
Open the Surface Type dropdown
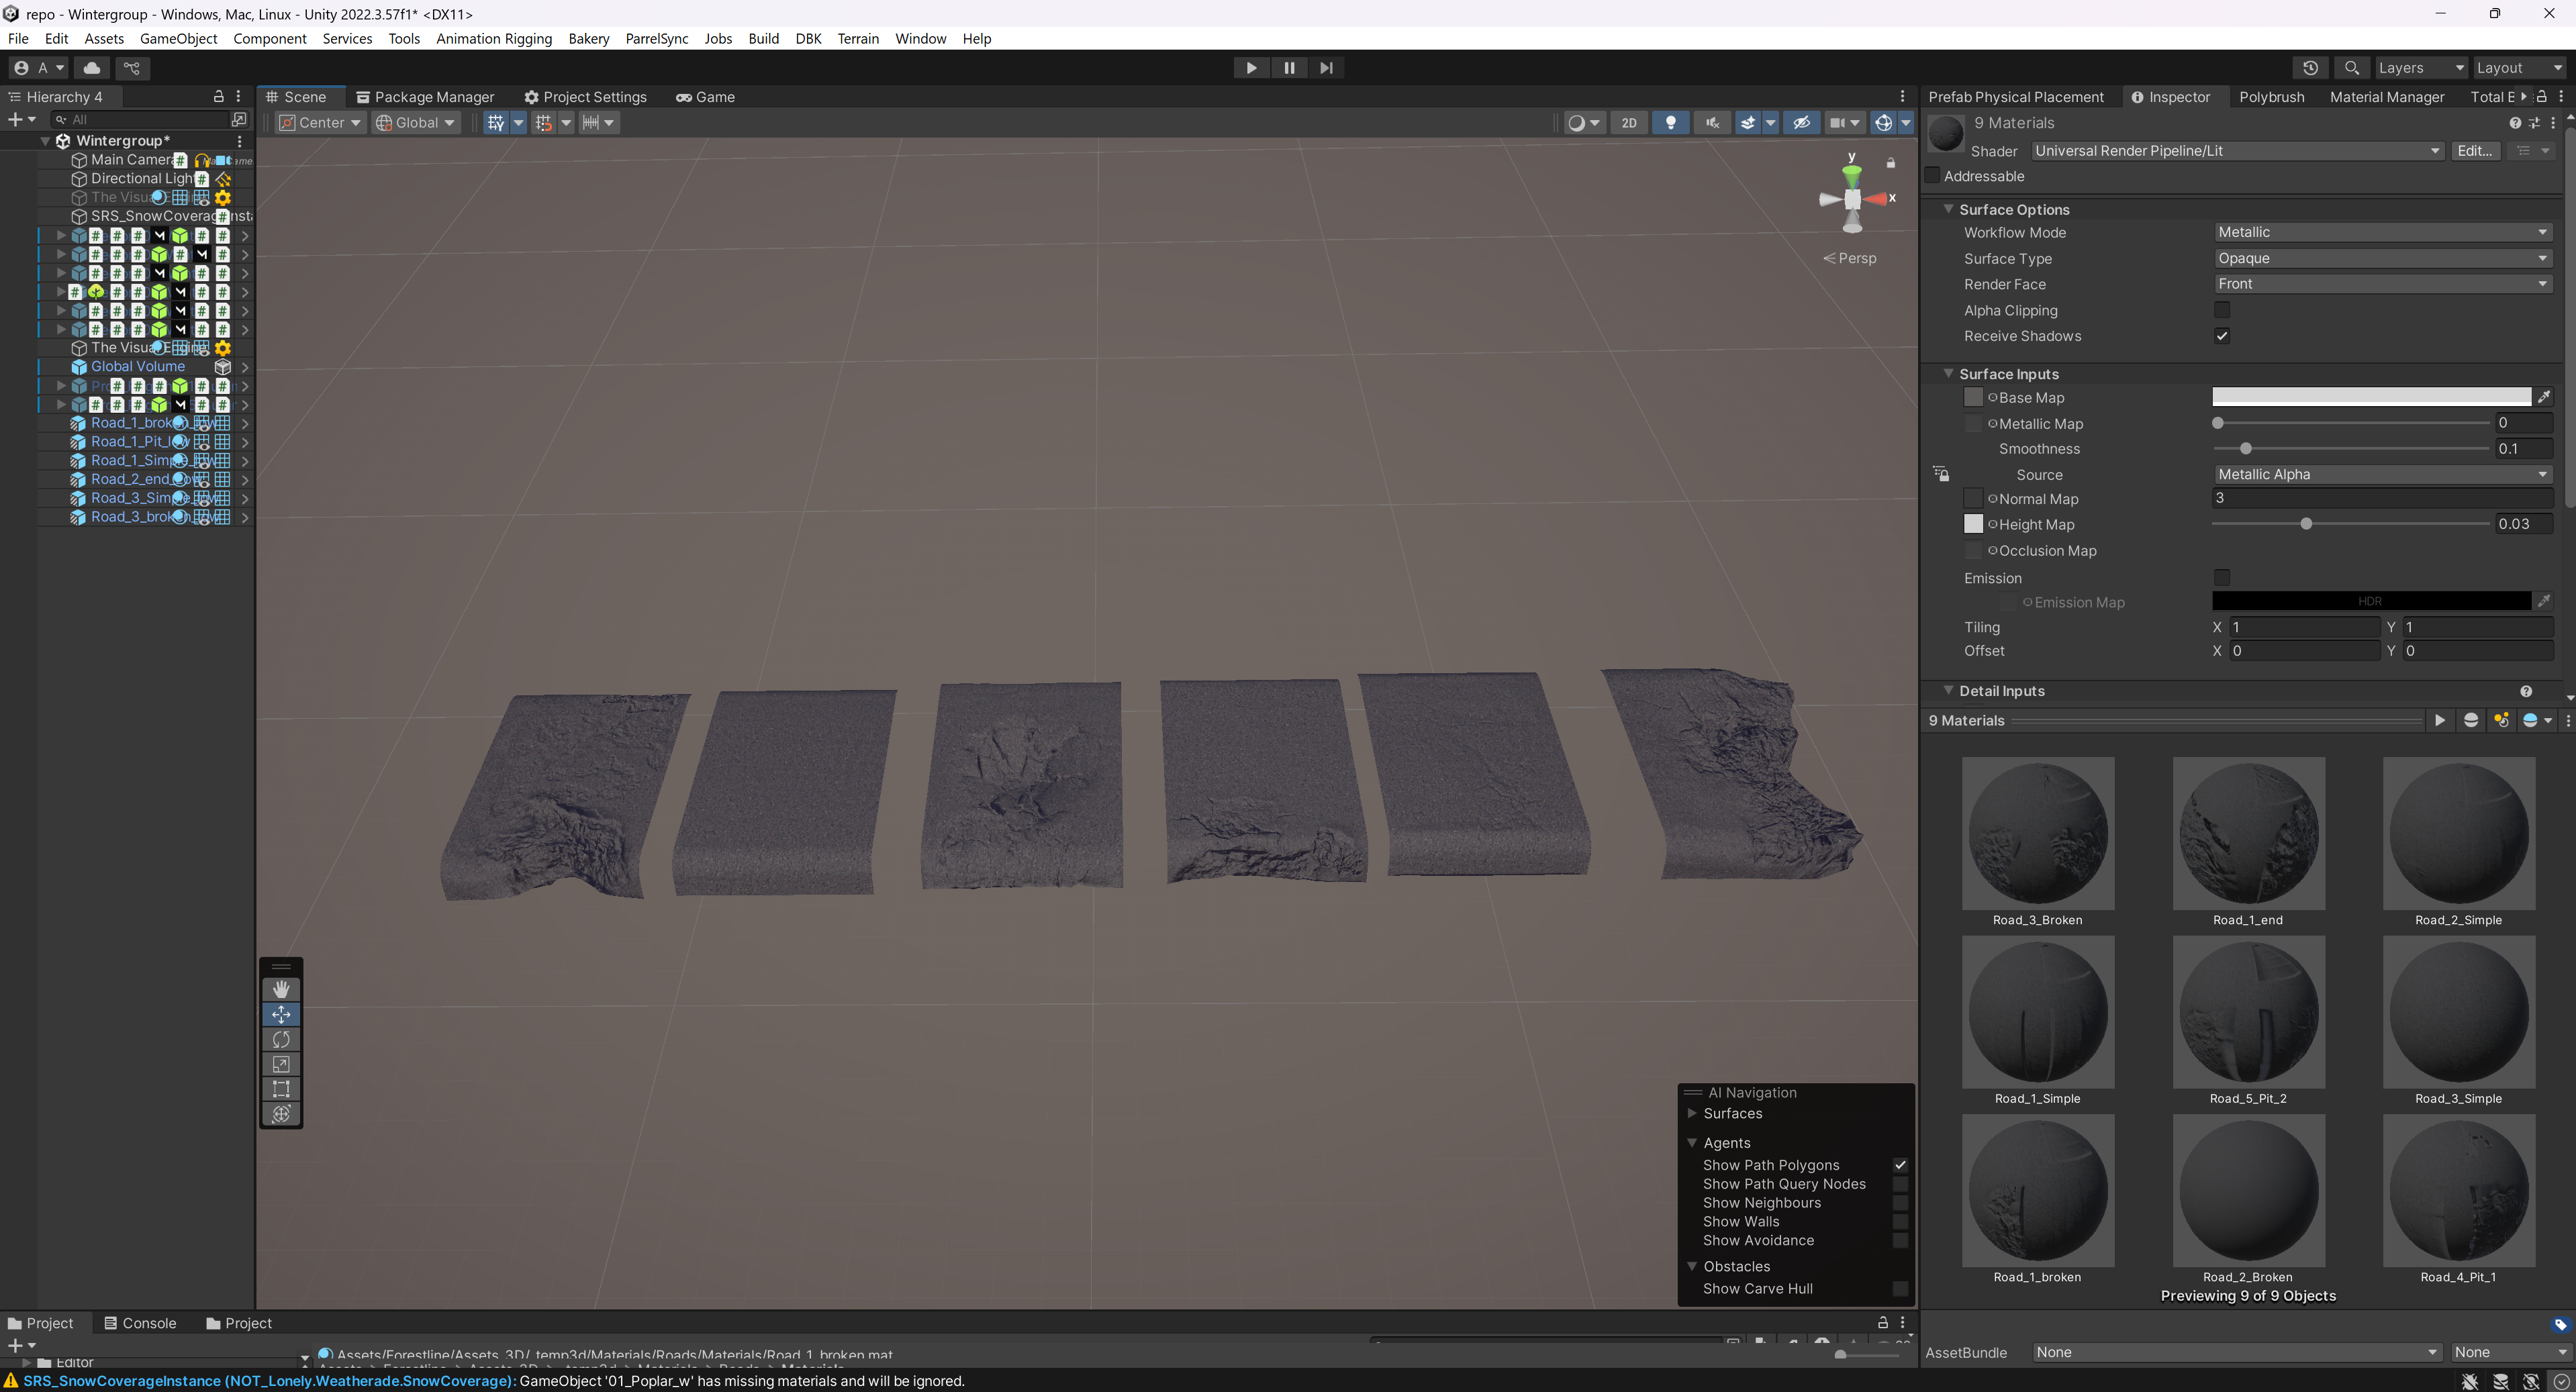click(2381, 258)
